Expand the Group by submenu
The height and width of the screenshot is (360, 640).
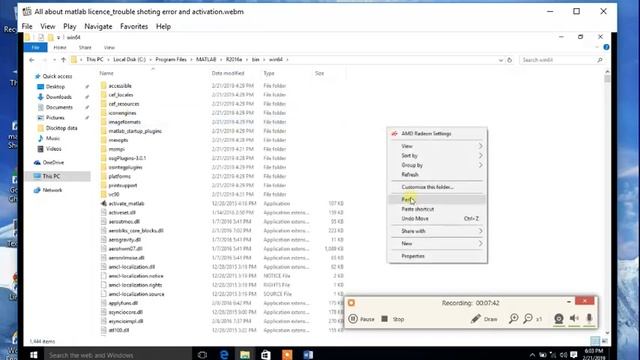click(x=437, y=165)
